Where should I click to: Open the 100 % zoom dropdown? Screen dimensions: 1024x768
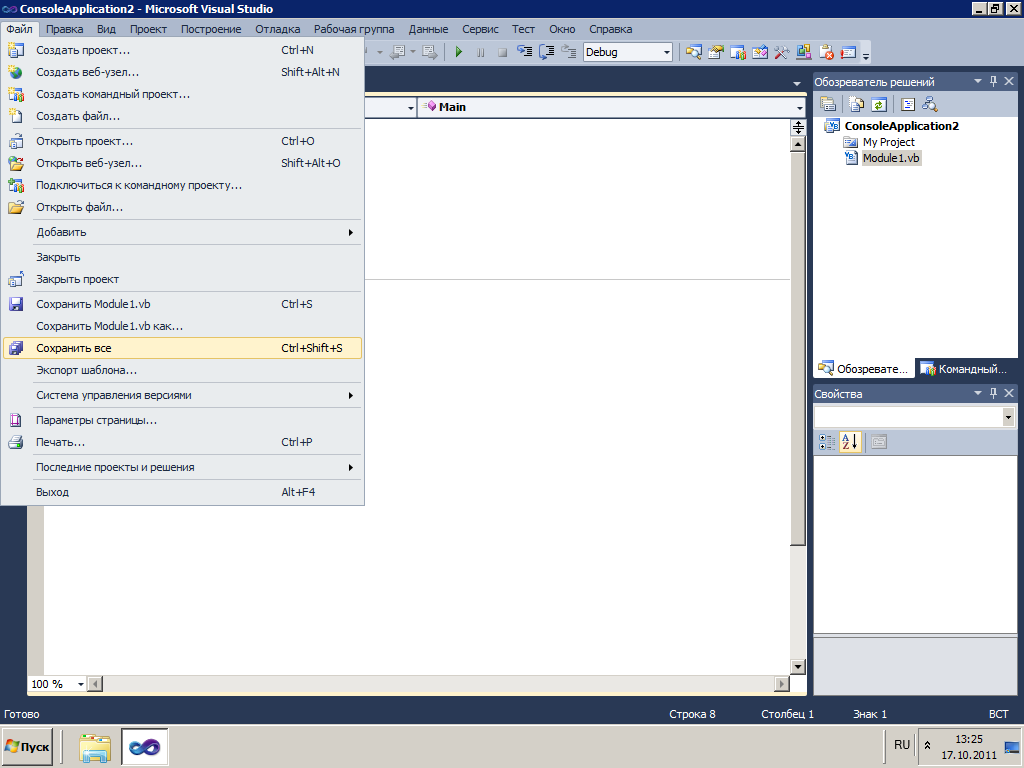coord(81,684)
